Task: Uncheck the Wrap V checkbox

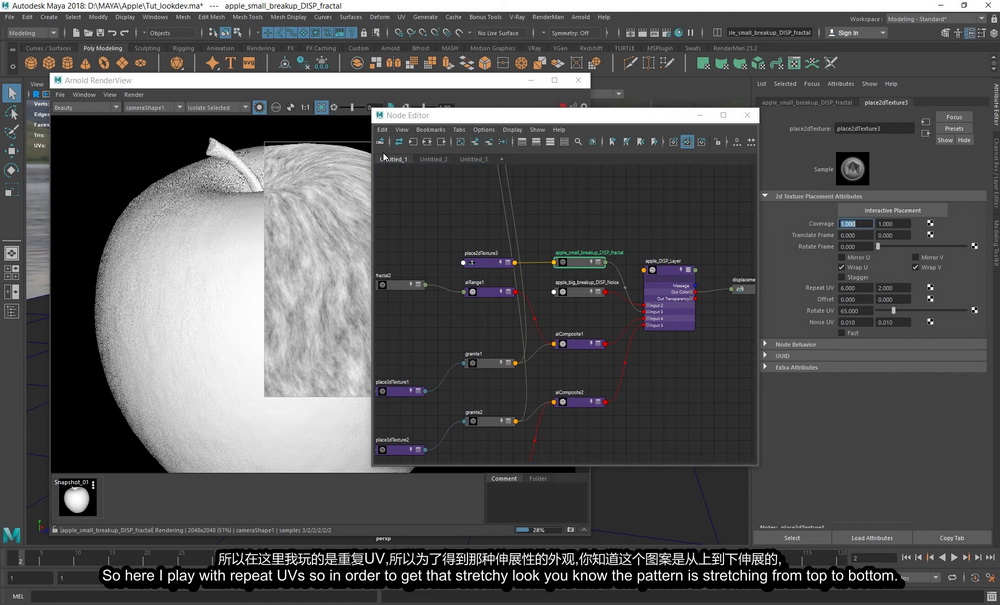Action: coord(915,268)
